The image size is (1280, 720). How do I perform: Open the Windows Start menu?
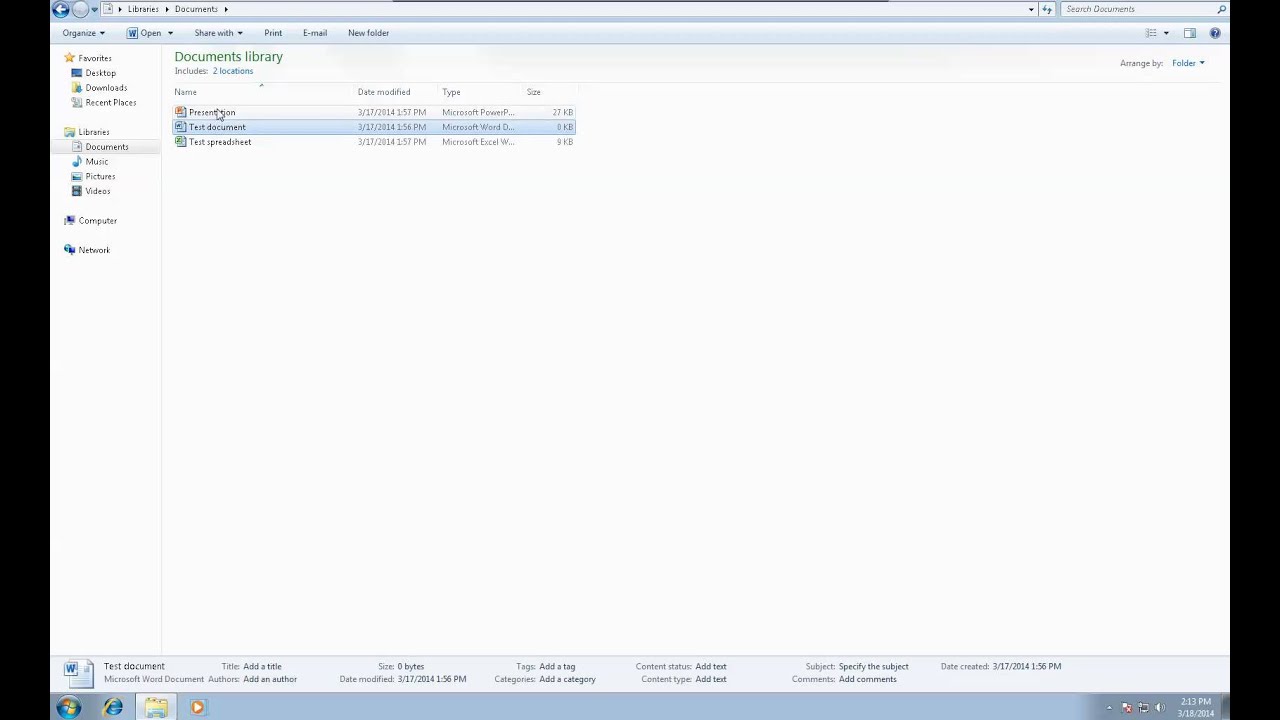(68, 708)
